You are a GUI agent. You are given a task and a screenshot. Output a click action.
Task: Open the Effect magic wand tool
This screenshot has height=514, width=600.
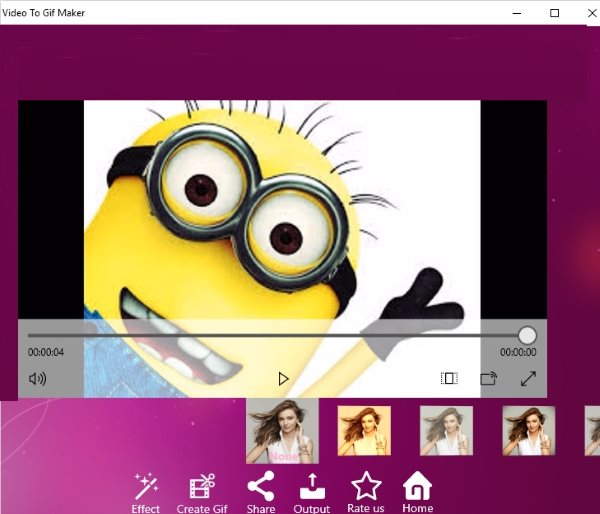[146, 487]
